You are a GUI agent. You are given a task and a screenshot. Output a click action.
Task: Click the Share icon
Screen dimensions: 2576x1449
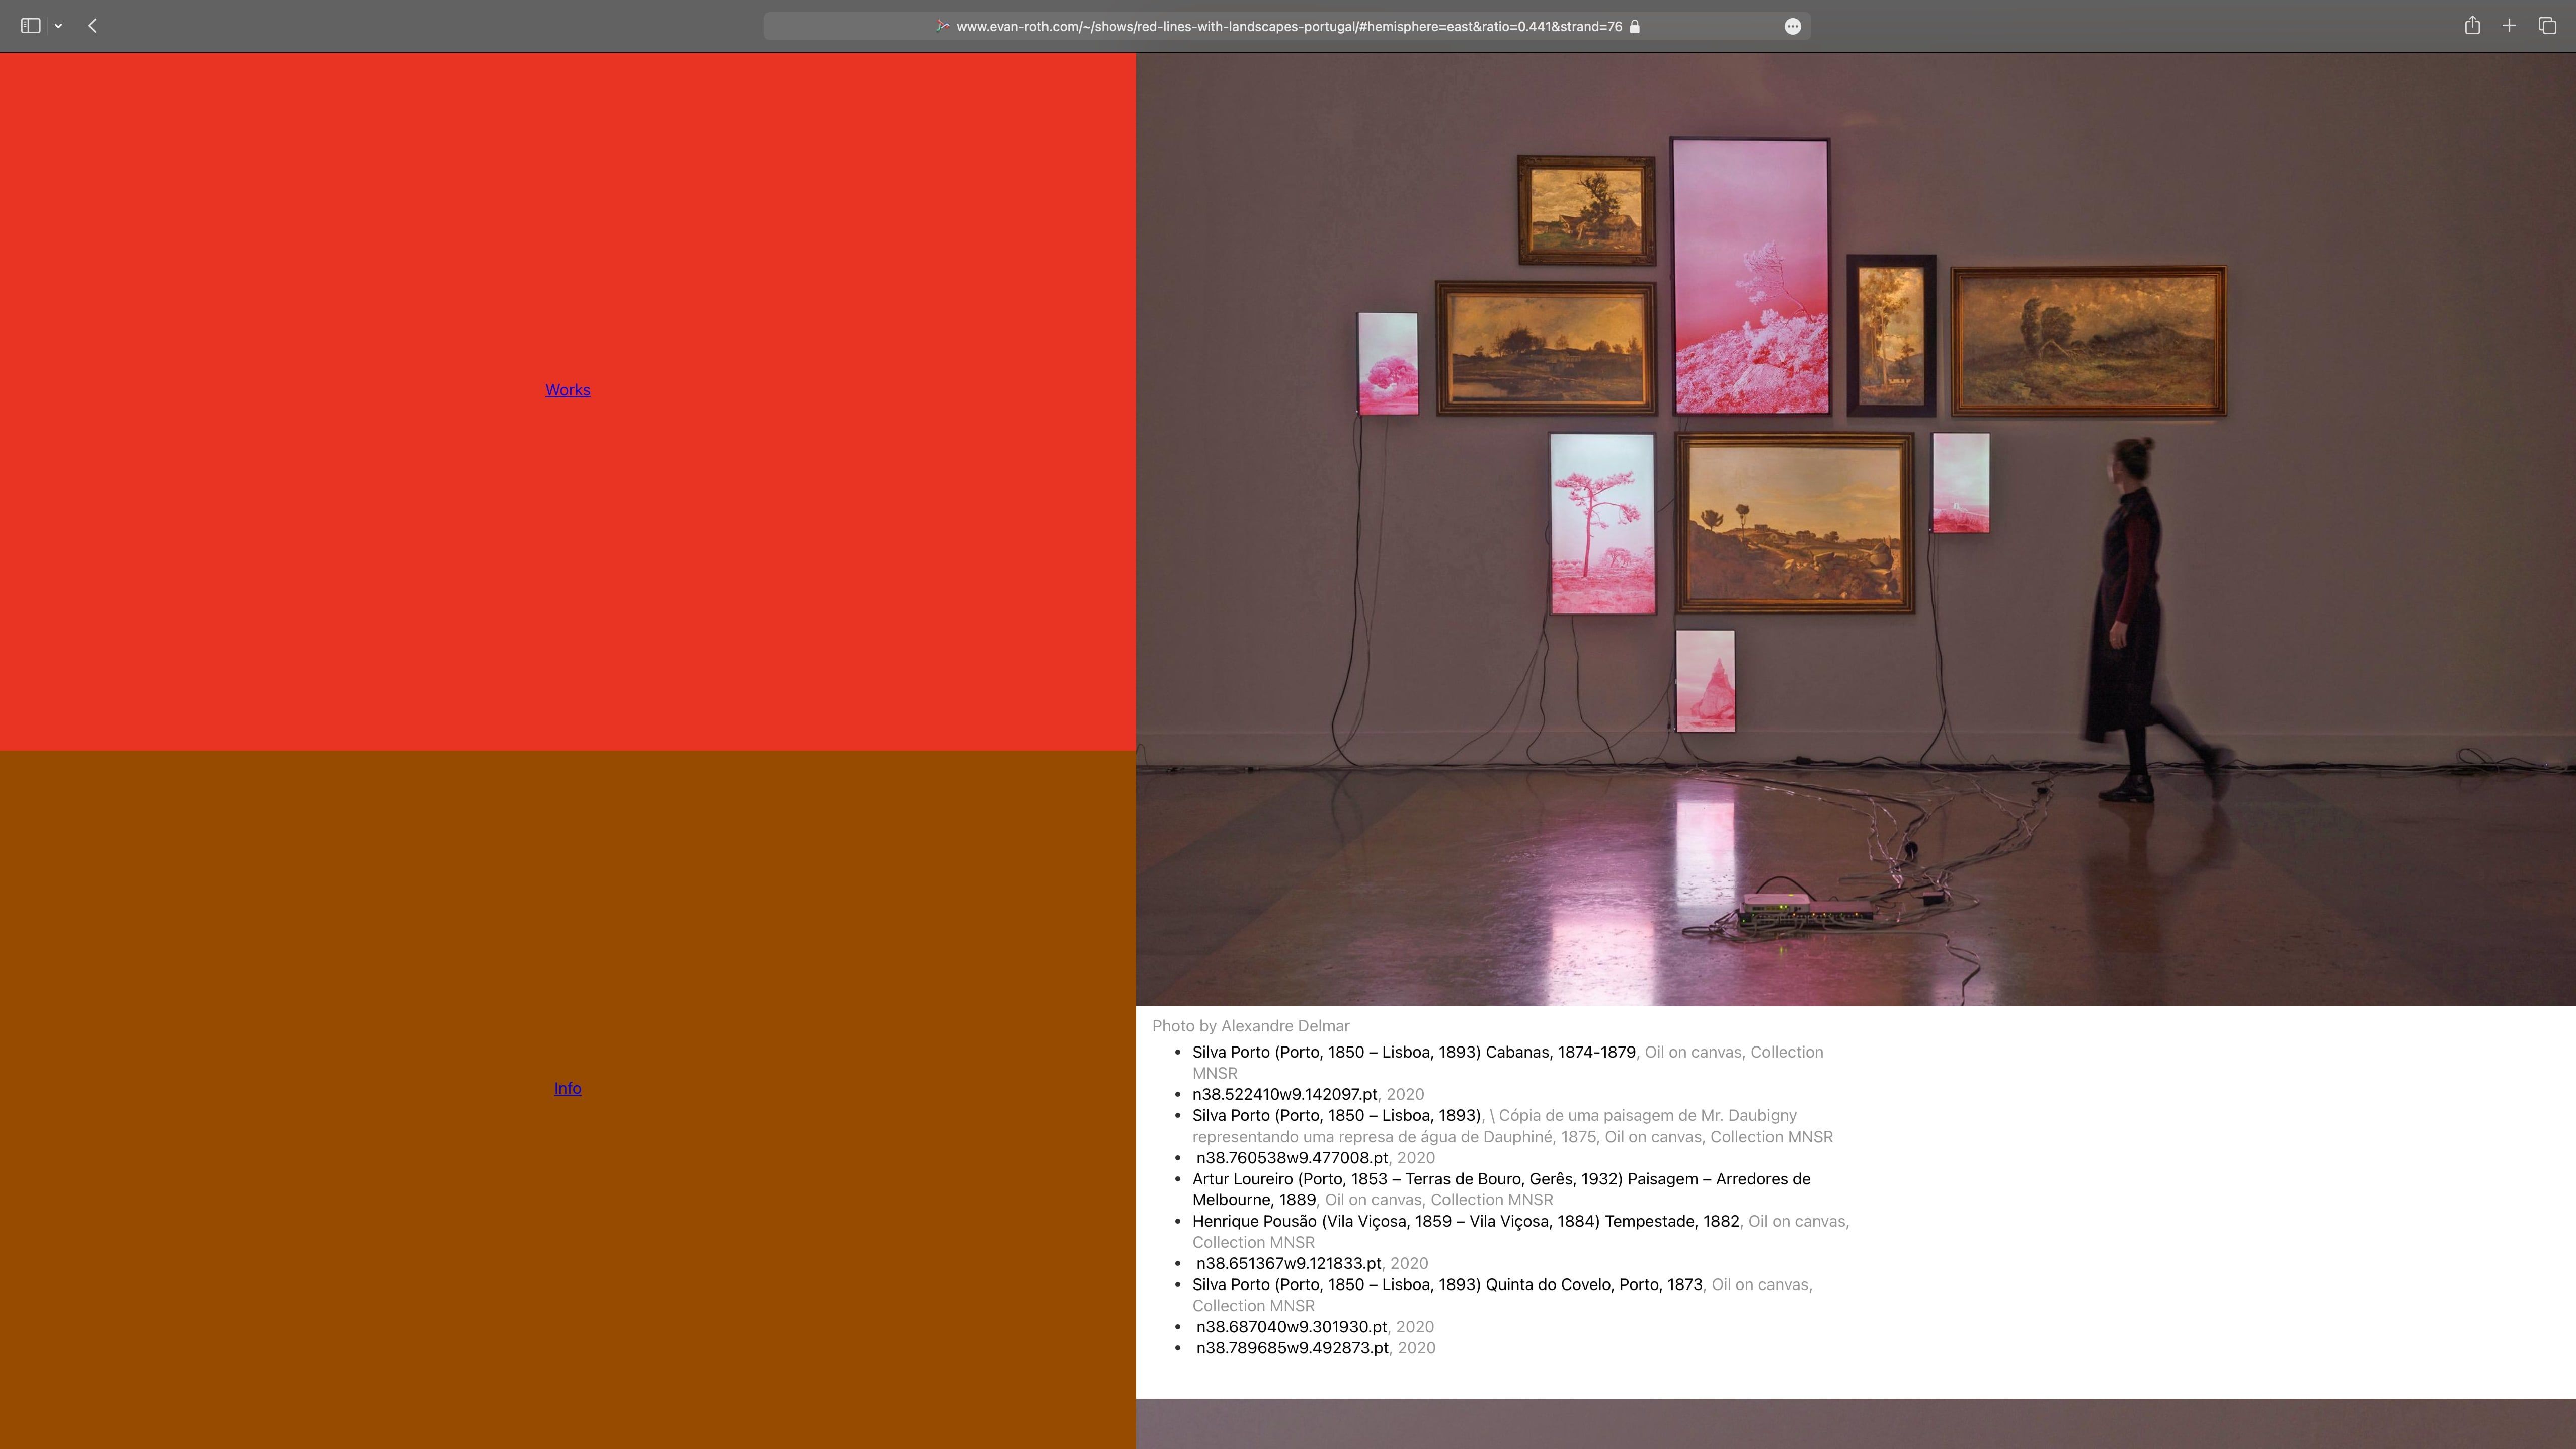tap(2472, 26)
